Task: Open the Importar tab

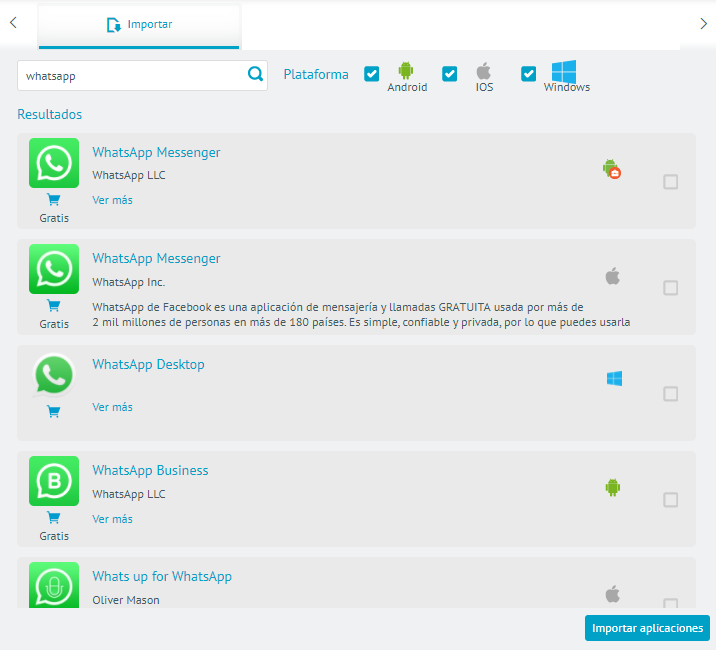Action: coord(139,25)
